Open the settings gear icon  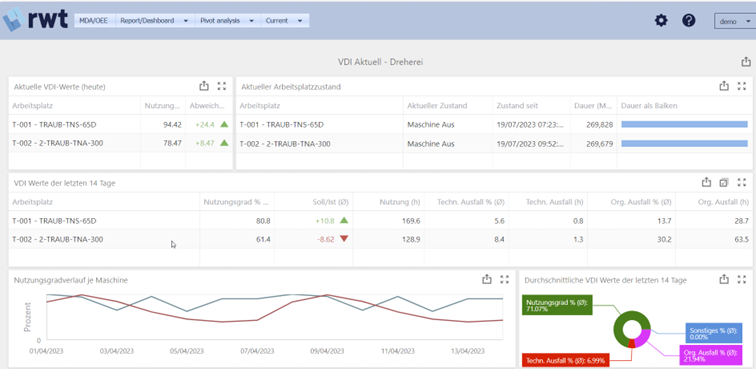tap(661, 20)
